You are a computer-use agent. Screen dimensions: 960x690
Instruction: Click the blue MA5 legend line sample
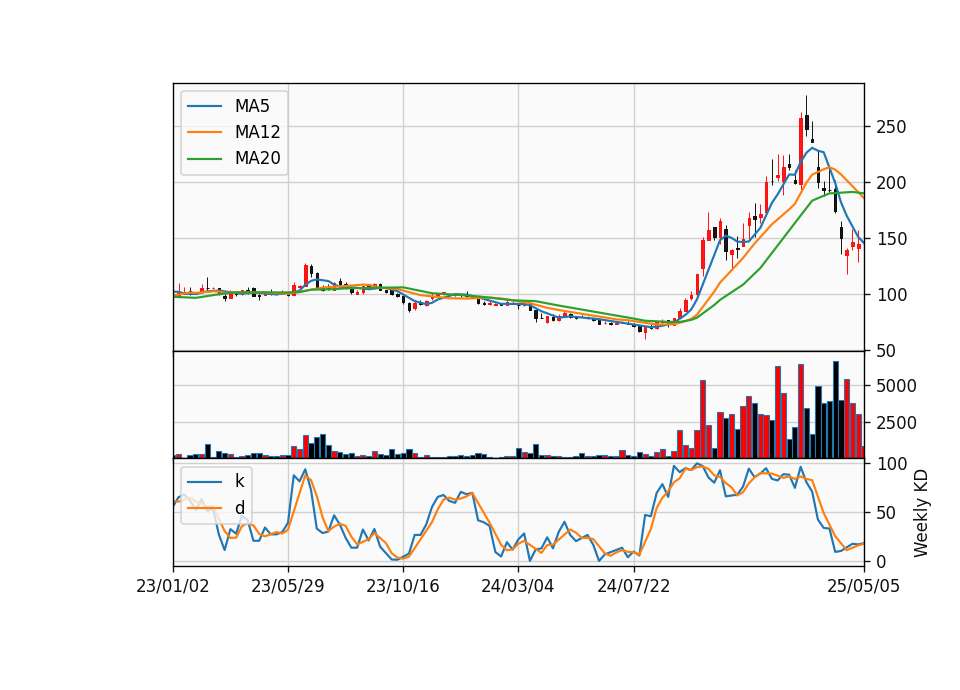point(204,106)
